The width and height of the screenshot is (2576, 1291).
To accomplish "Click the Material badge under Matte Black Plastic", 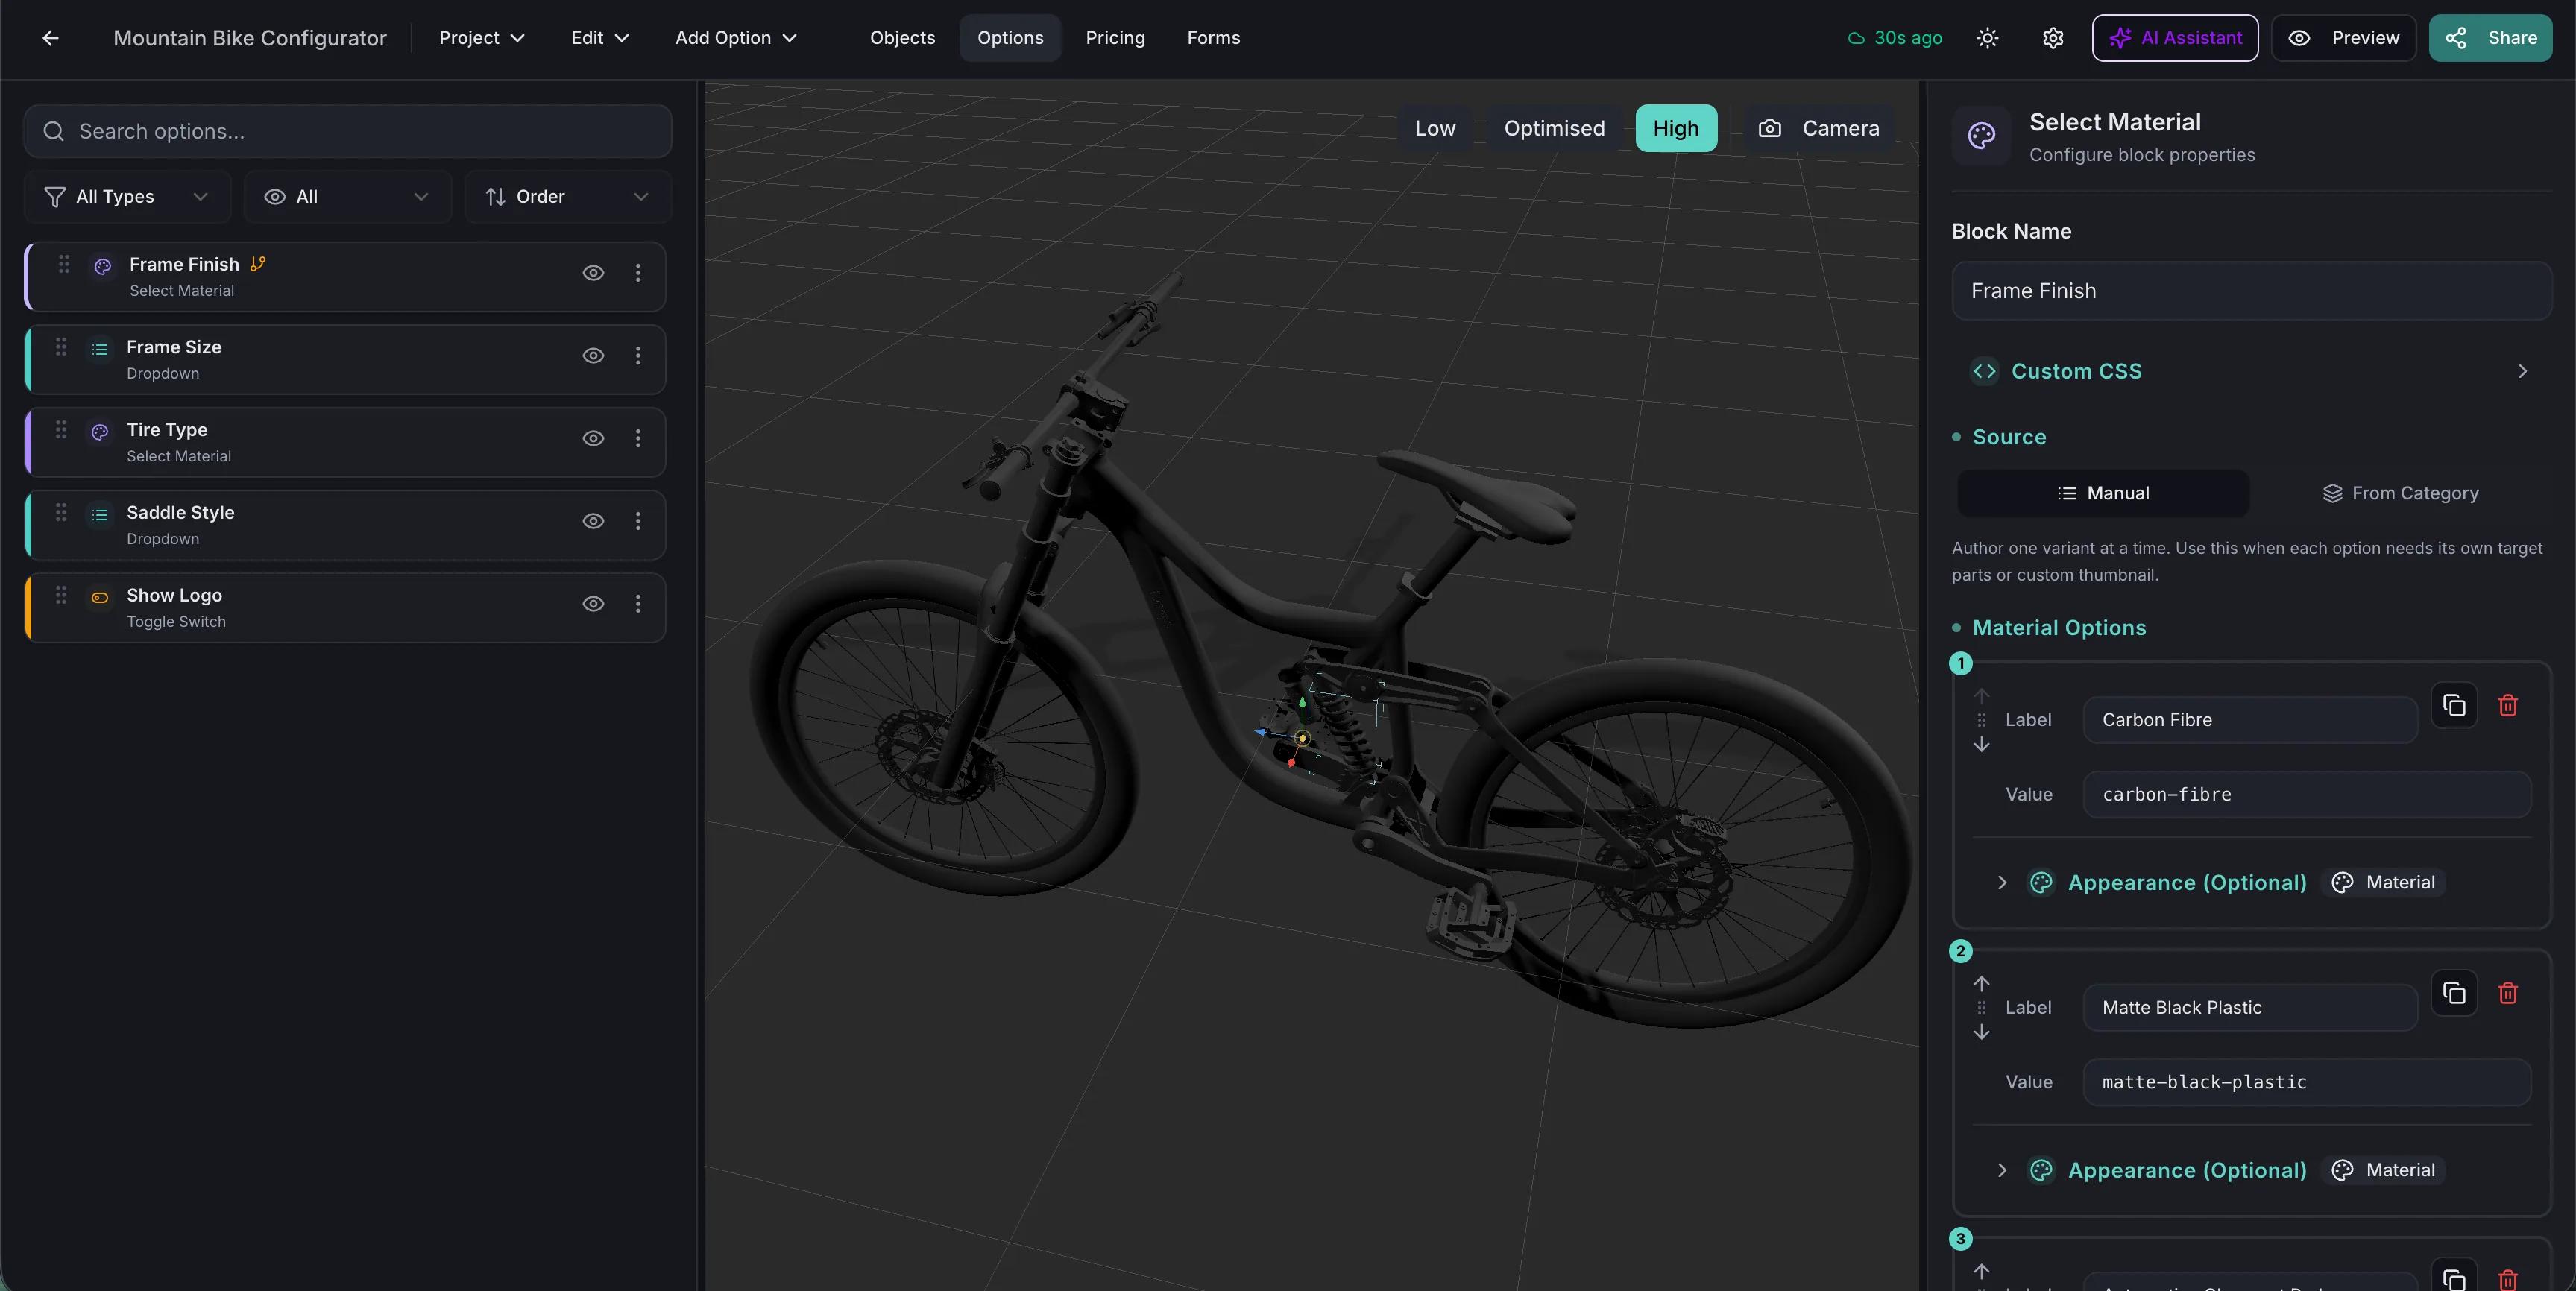I will point(2383,1170).
